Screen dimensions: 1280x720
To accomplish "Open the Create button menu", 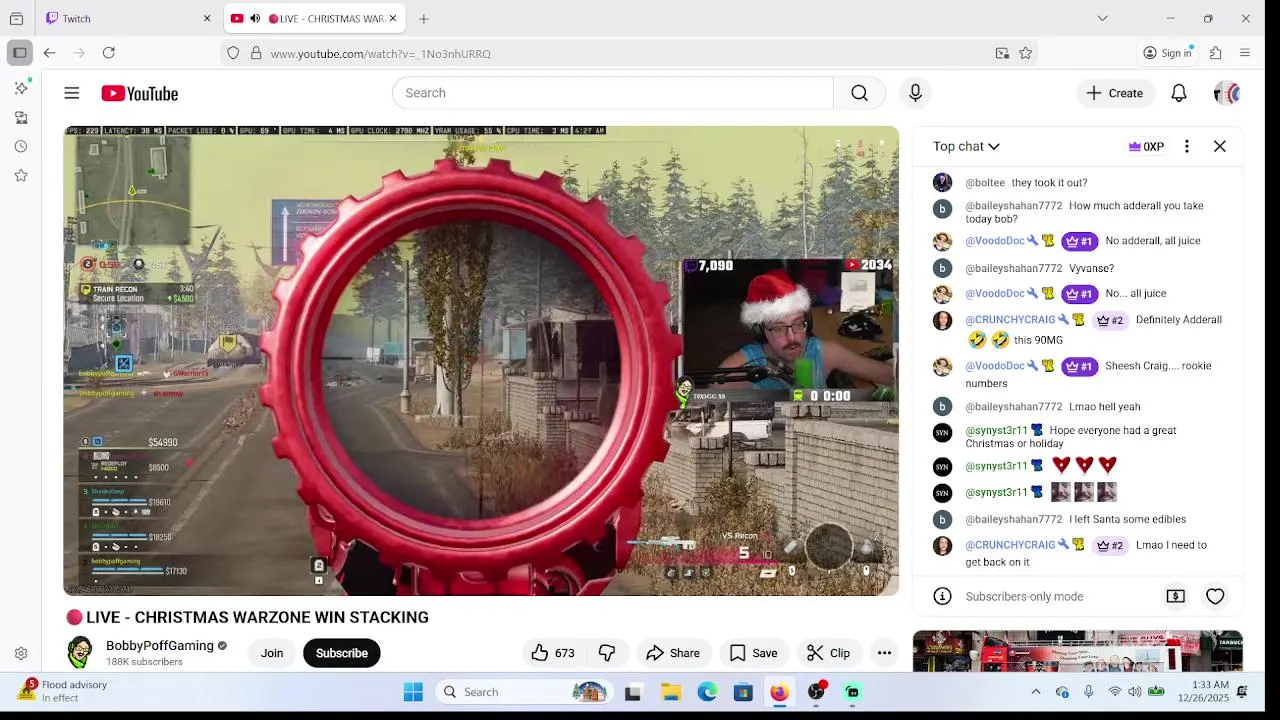I will 1115,93.
